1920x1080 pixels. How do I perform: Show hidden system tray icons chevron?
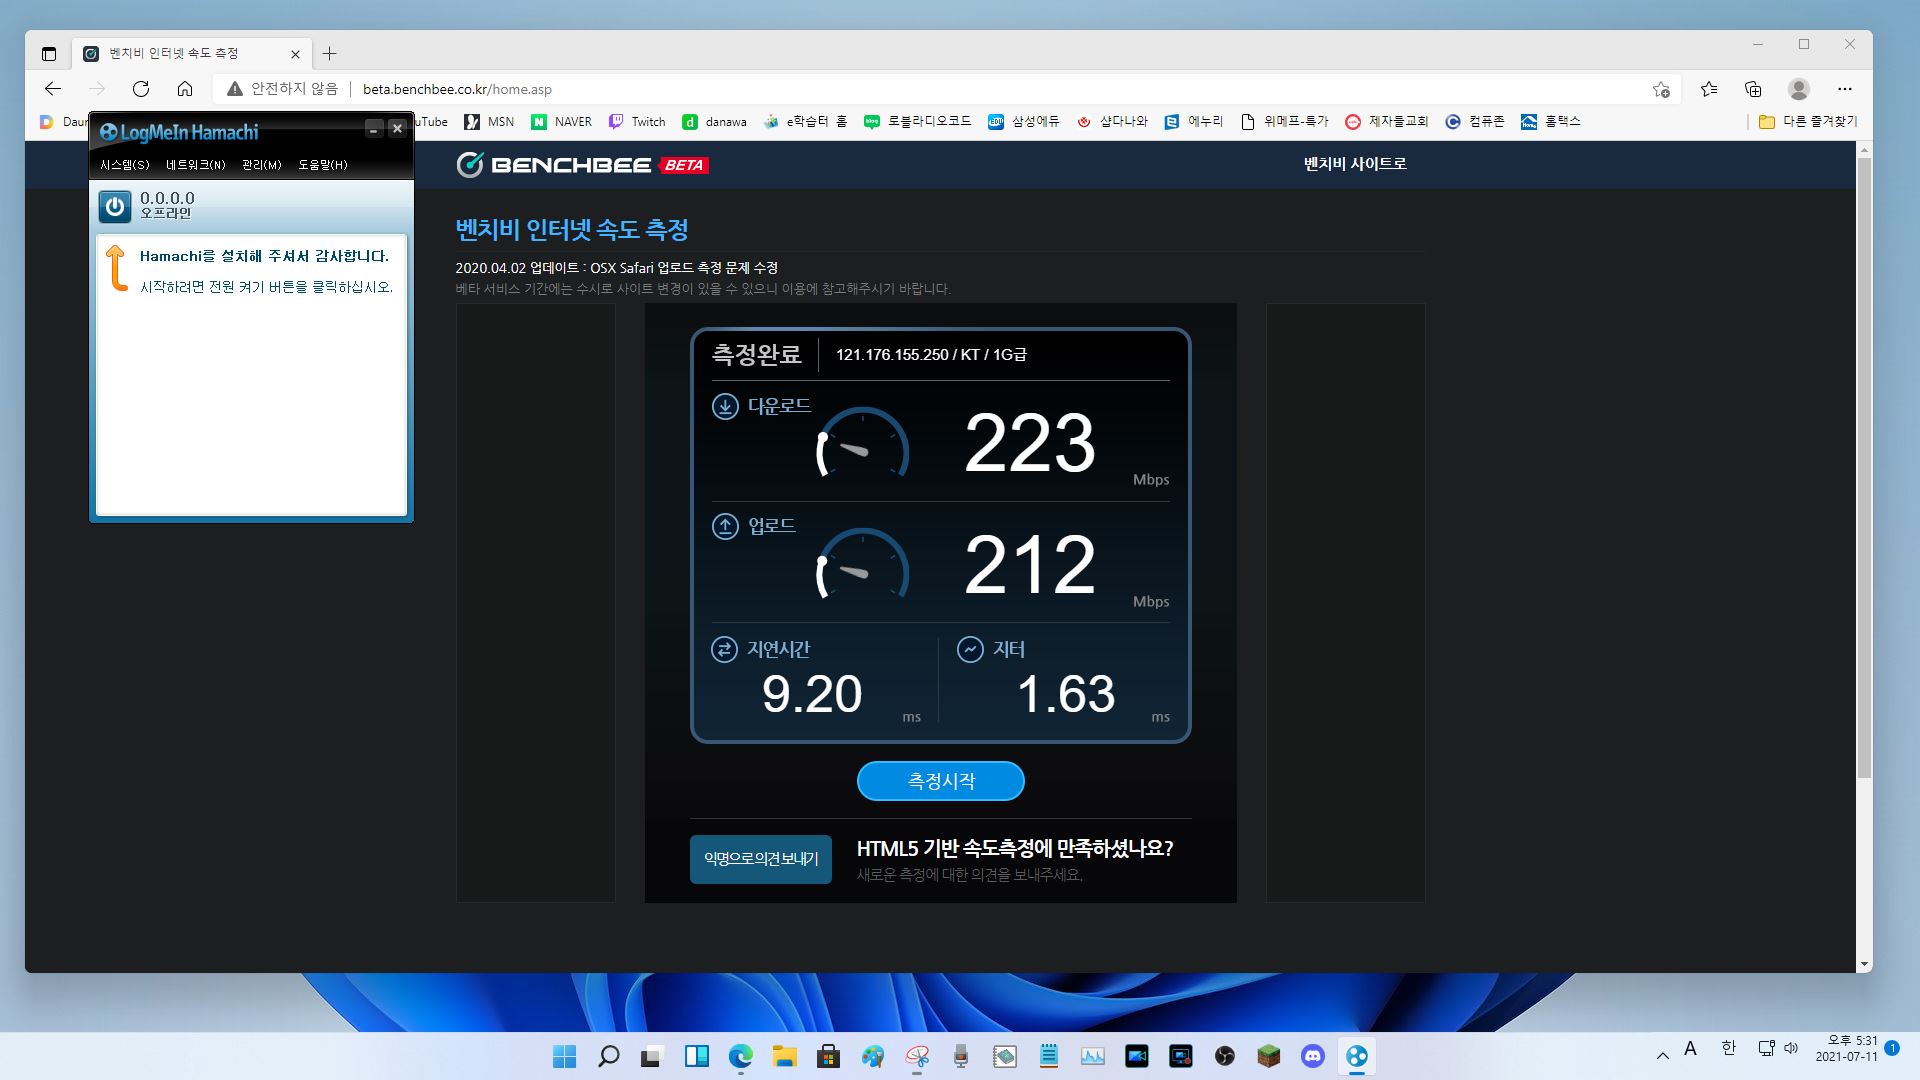[1662, 1055]
